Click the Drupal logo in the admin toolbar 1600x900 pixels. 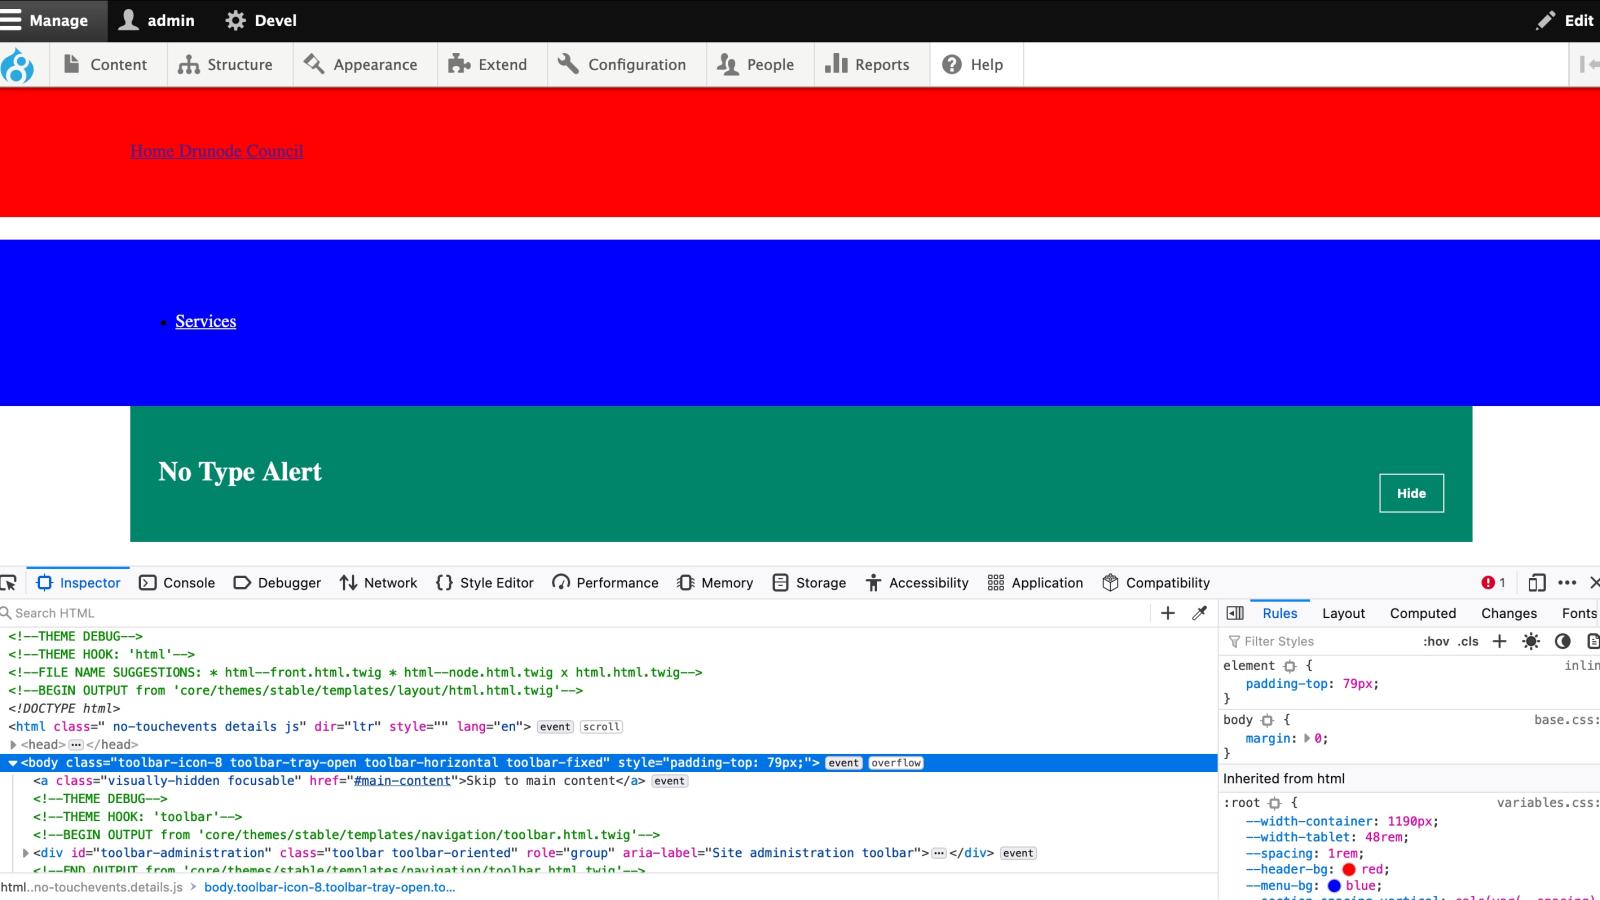pos(20,64)
